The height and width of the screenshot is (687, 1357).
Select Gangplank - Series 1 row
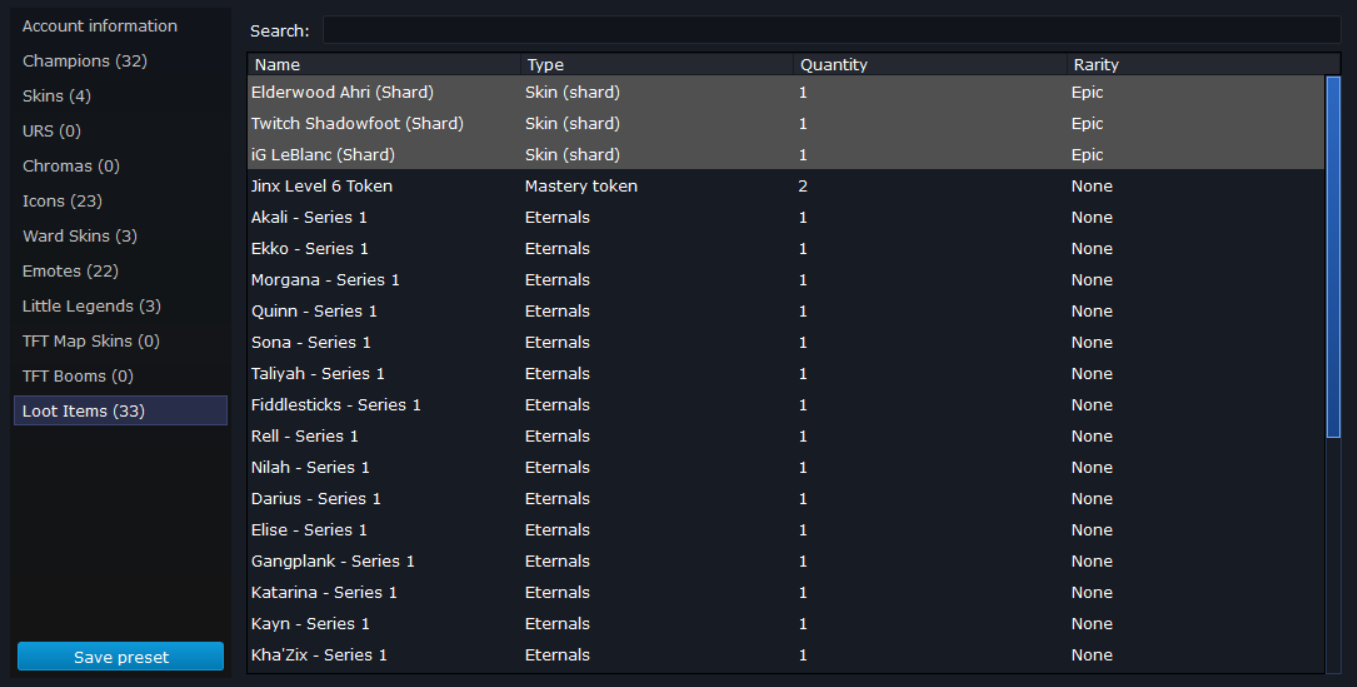[x=786, y=561]
